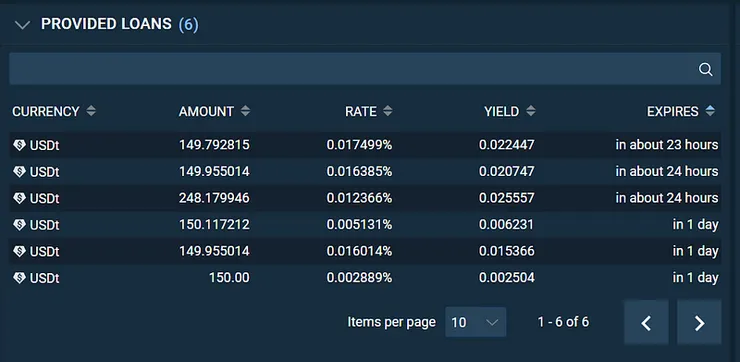
Task: Click yield 0.015366
Action: [507, 251]
